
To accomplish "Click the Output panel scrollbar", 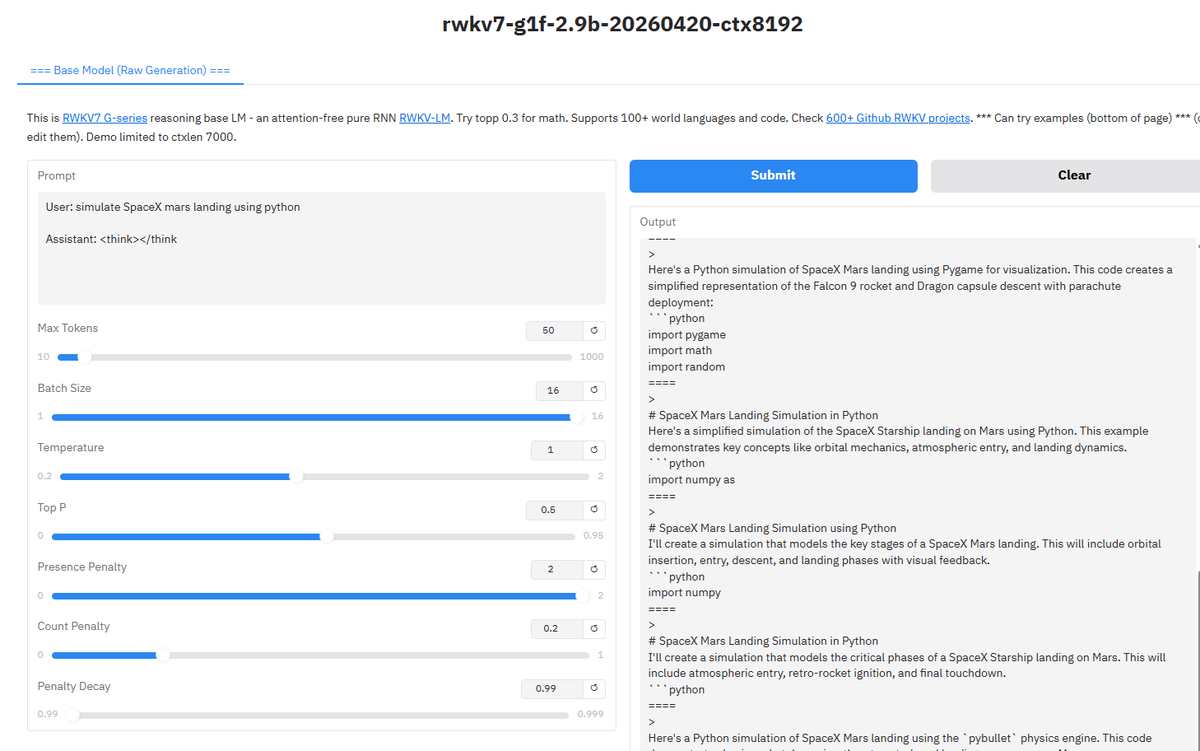I will click(1196, 663).
